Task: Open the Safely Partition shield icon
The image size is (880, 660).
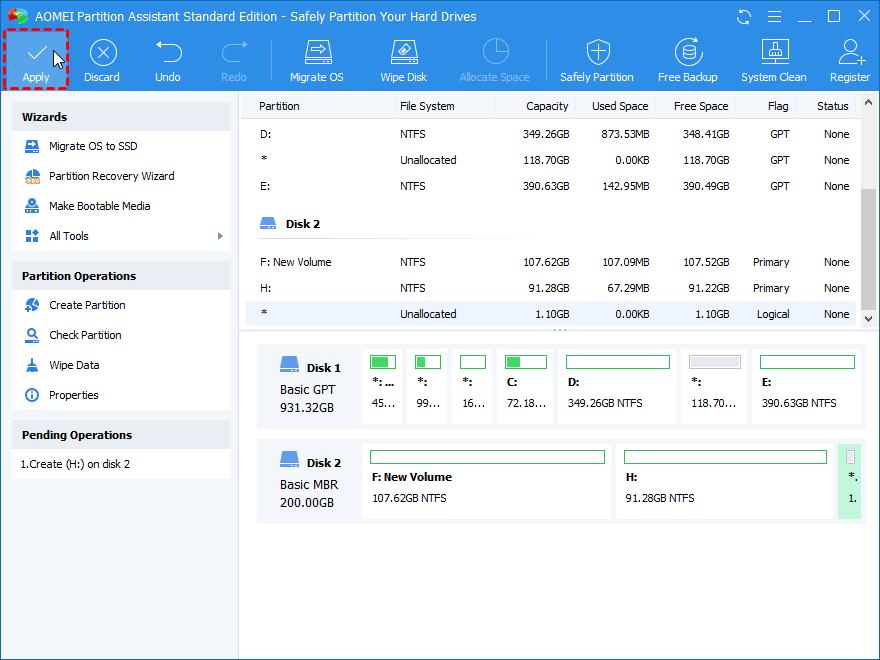Action: [597, 52]
